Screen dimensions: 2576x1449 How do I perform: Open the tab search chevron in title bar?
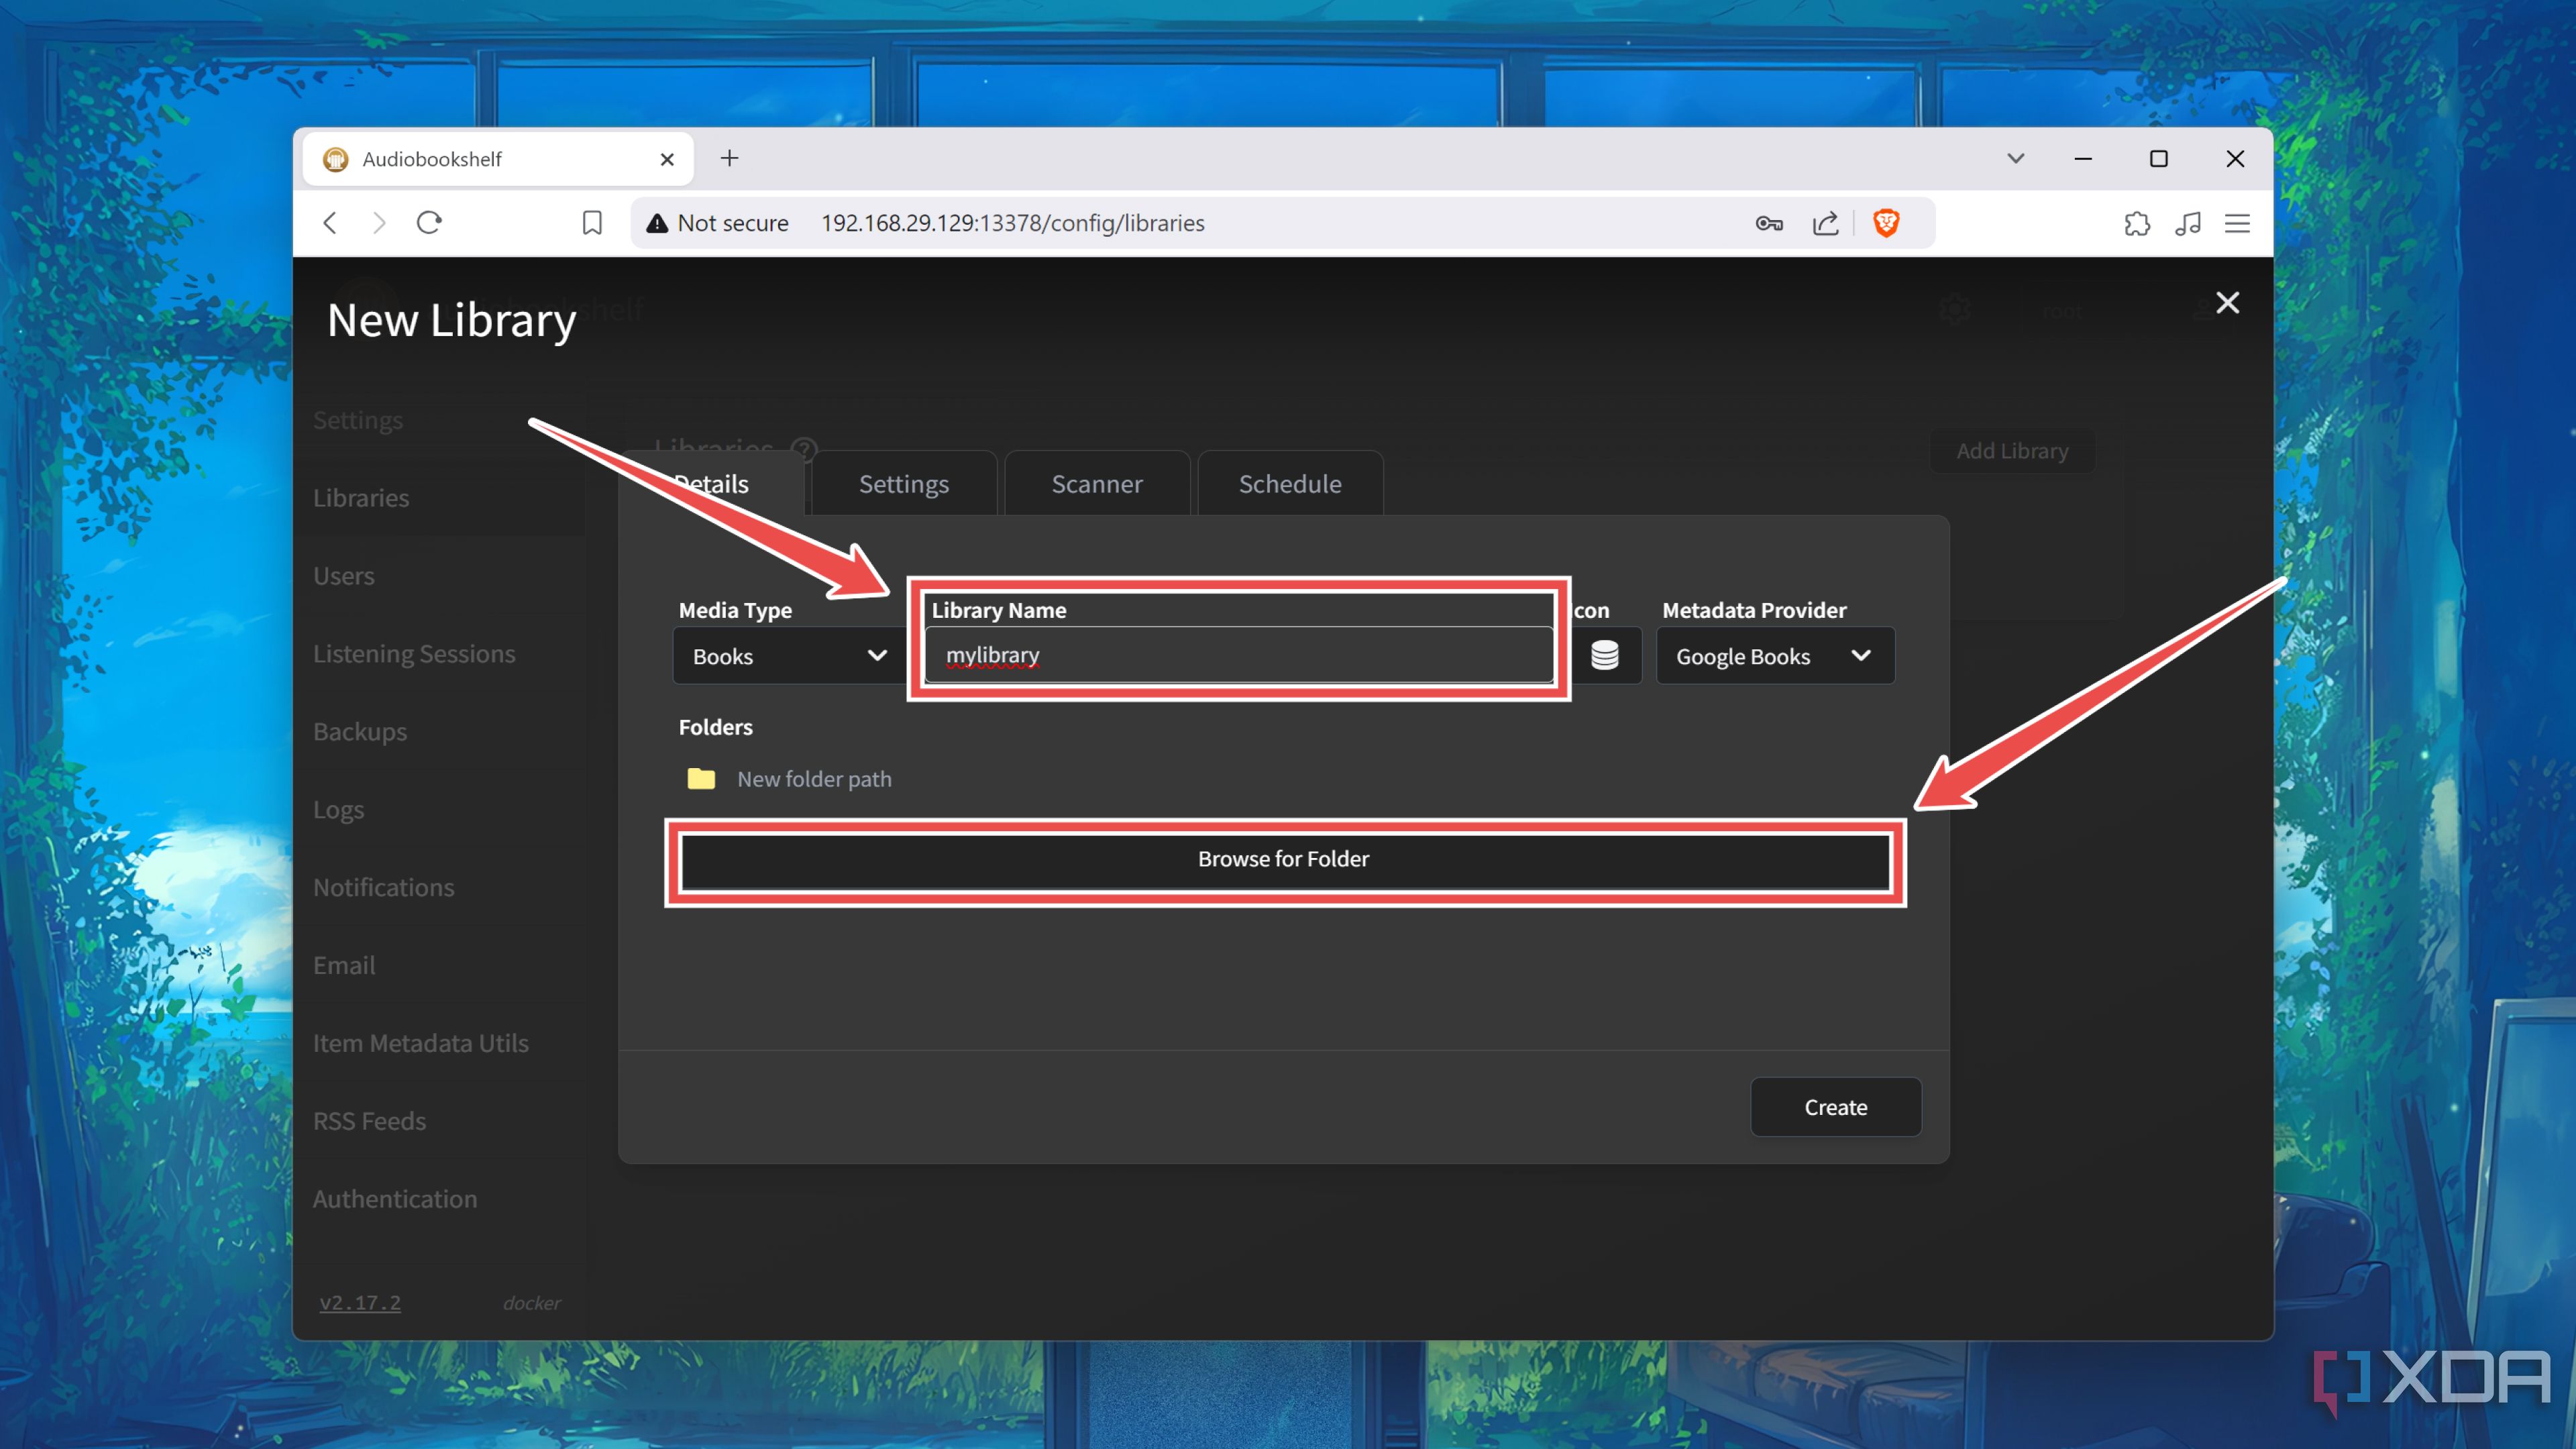[2016, 159]
